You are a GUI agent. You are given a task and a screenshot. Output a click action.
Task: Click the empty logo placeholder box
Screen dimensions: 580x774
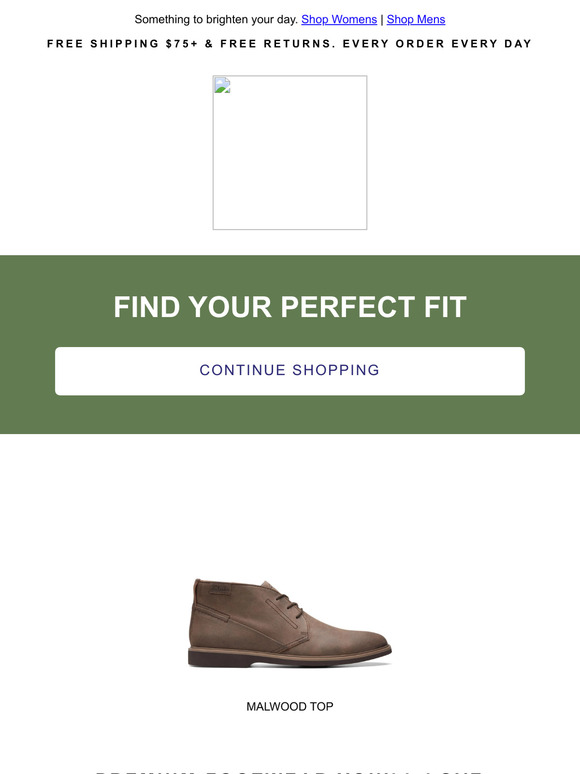290,153
